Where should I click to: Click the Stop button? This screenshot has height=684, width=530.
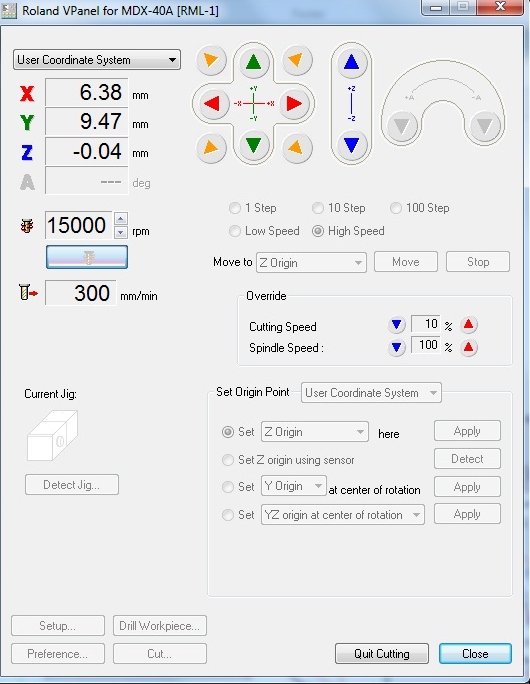478,262
